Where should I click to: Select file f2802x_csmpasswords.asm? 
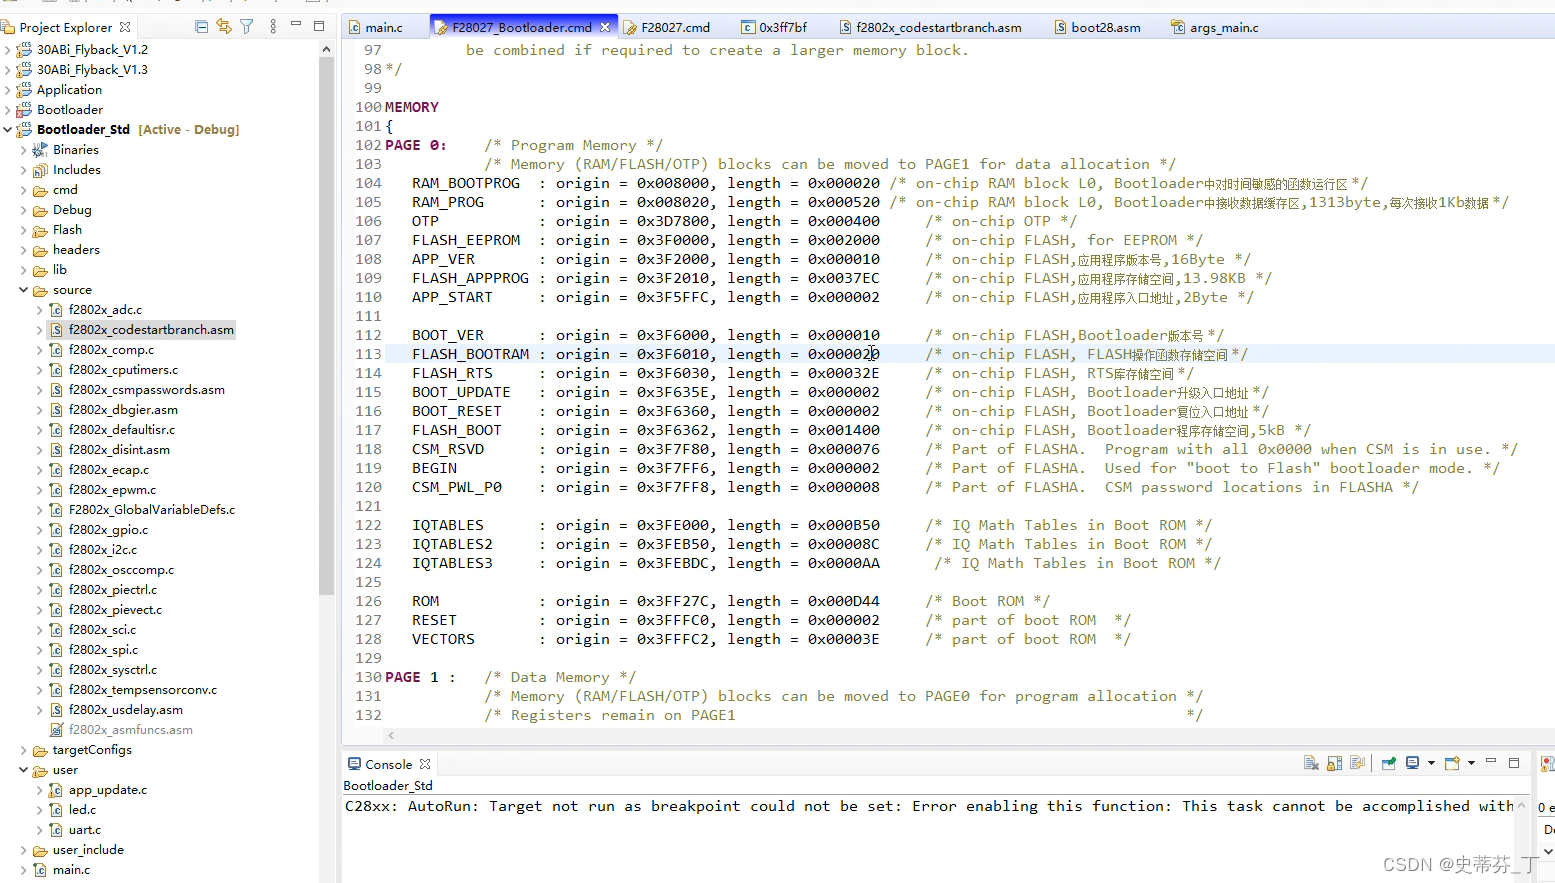coord(147,389)
